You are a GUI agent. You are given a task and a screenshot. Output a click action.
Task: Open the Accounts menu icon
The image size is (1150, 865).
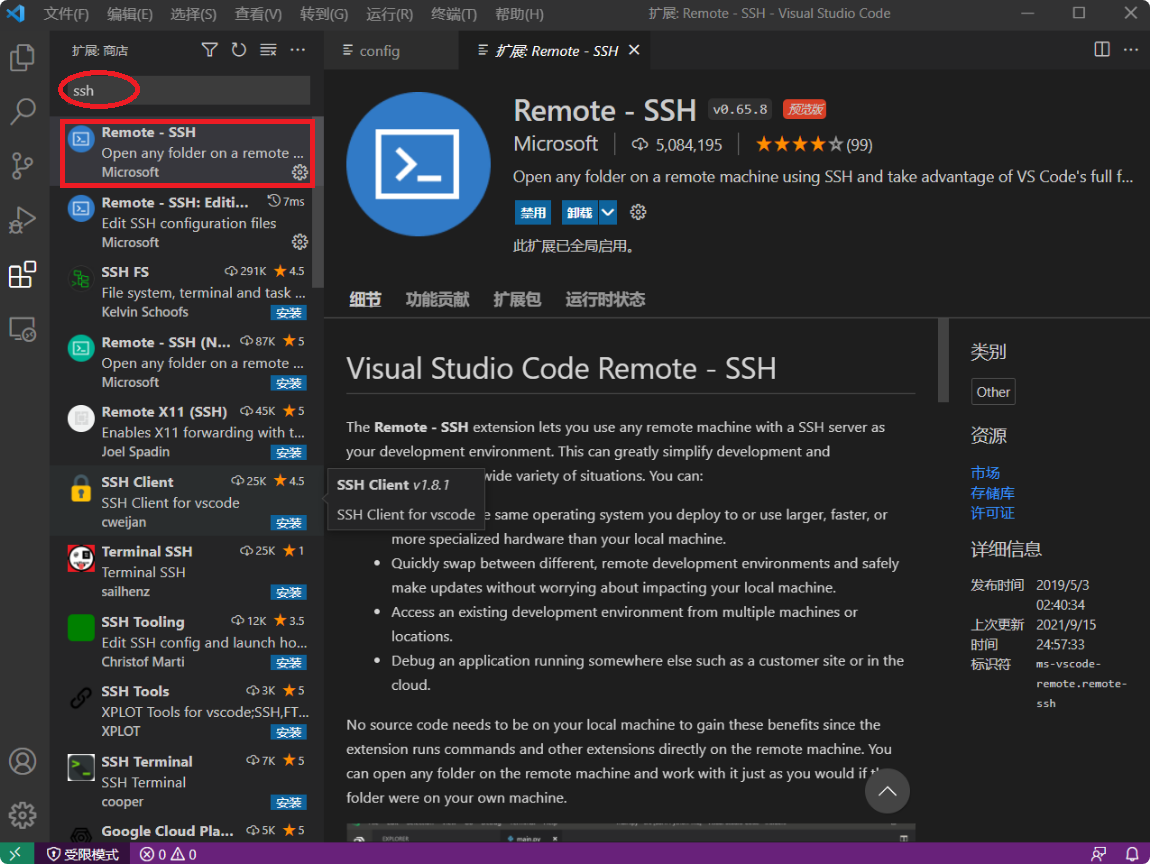tap(22, 762)
